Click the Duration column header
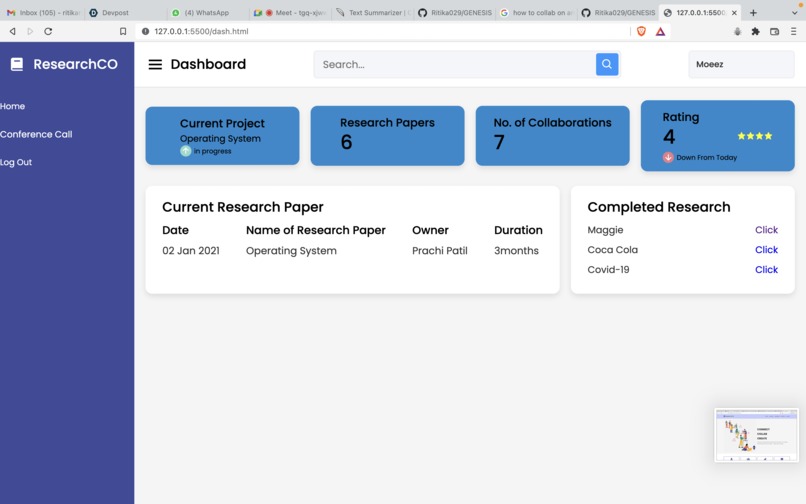The height and width of the screenshot is (504, 806). (518, 230)
